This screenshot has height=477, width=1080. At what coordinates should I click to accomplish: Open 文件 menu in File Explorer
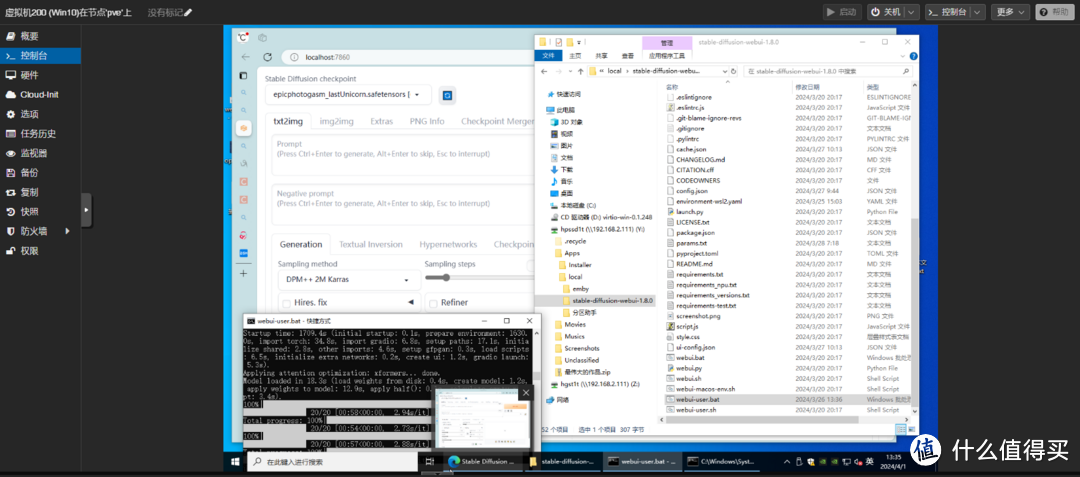pyautogui.click(x=548, y=56)
